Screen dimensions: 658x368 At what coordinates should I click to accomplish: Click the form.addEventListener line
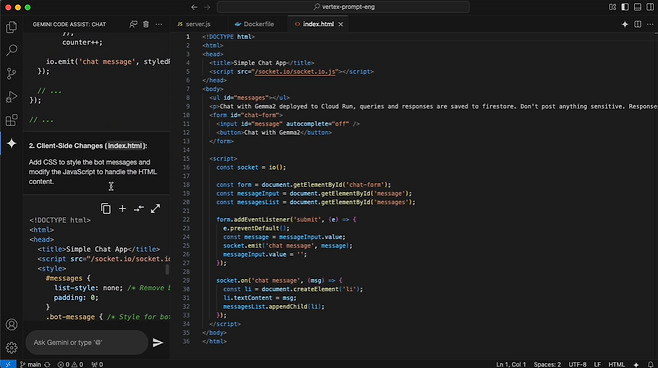click(x=286, y=219)
